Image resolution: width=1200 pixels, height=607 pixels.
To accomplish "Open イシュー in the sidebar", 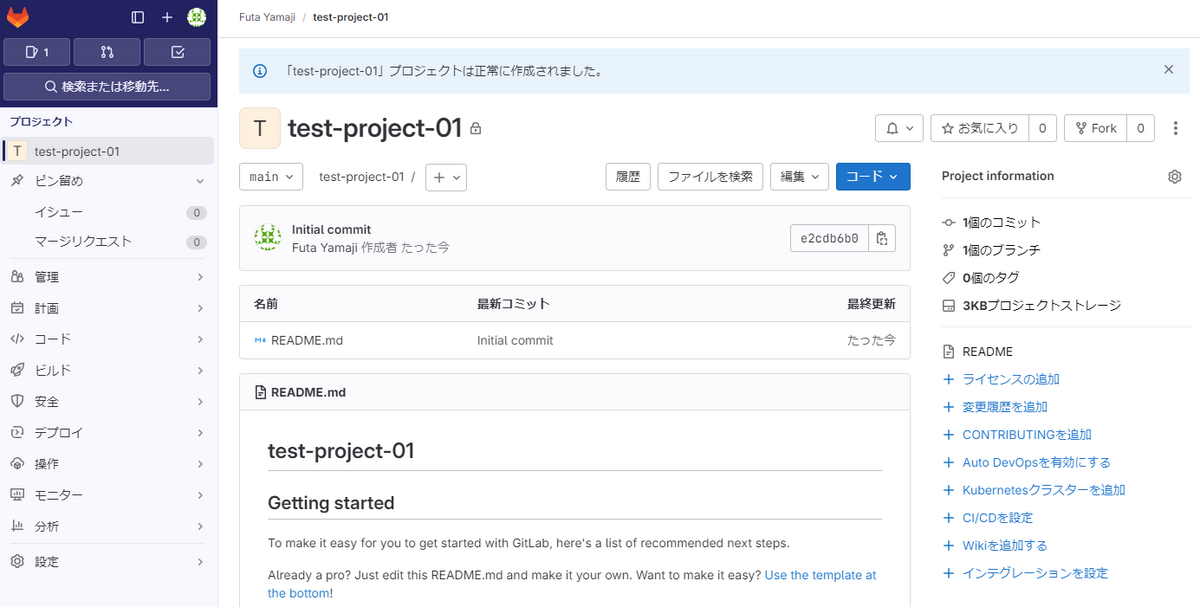I will click(108, 212).
